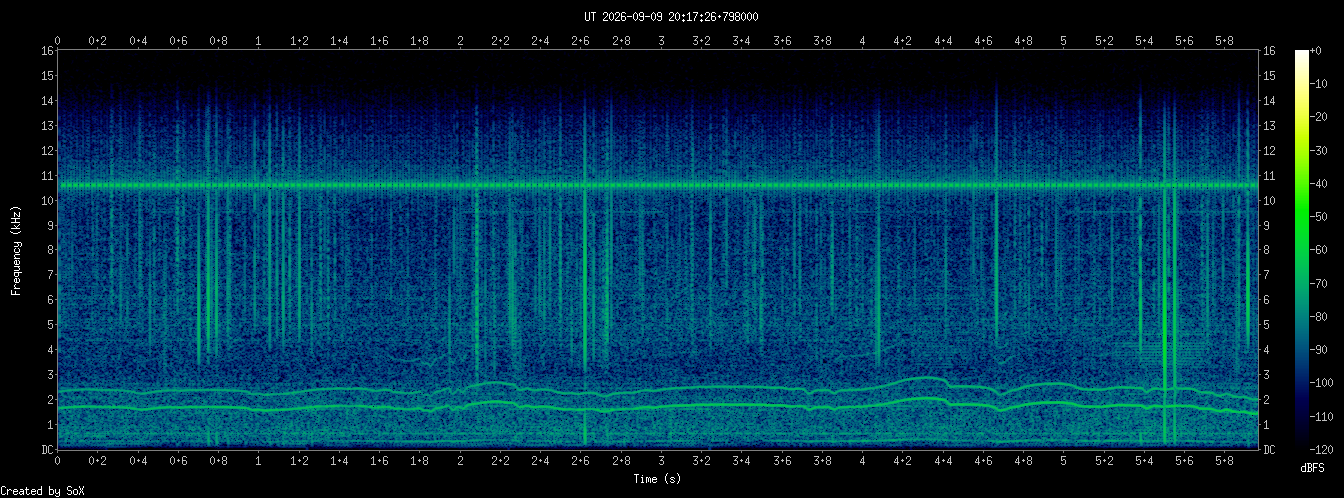This screenshot has width=1344, height=498.
Task: Click the UT 2026-09-09 timestamp title
Action: tap(671, 17)
